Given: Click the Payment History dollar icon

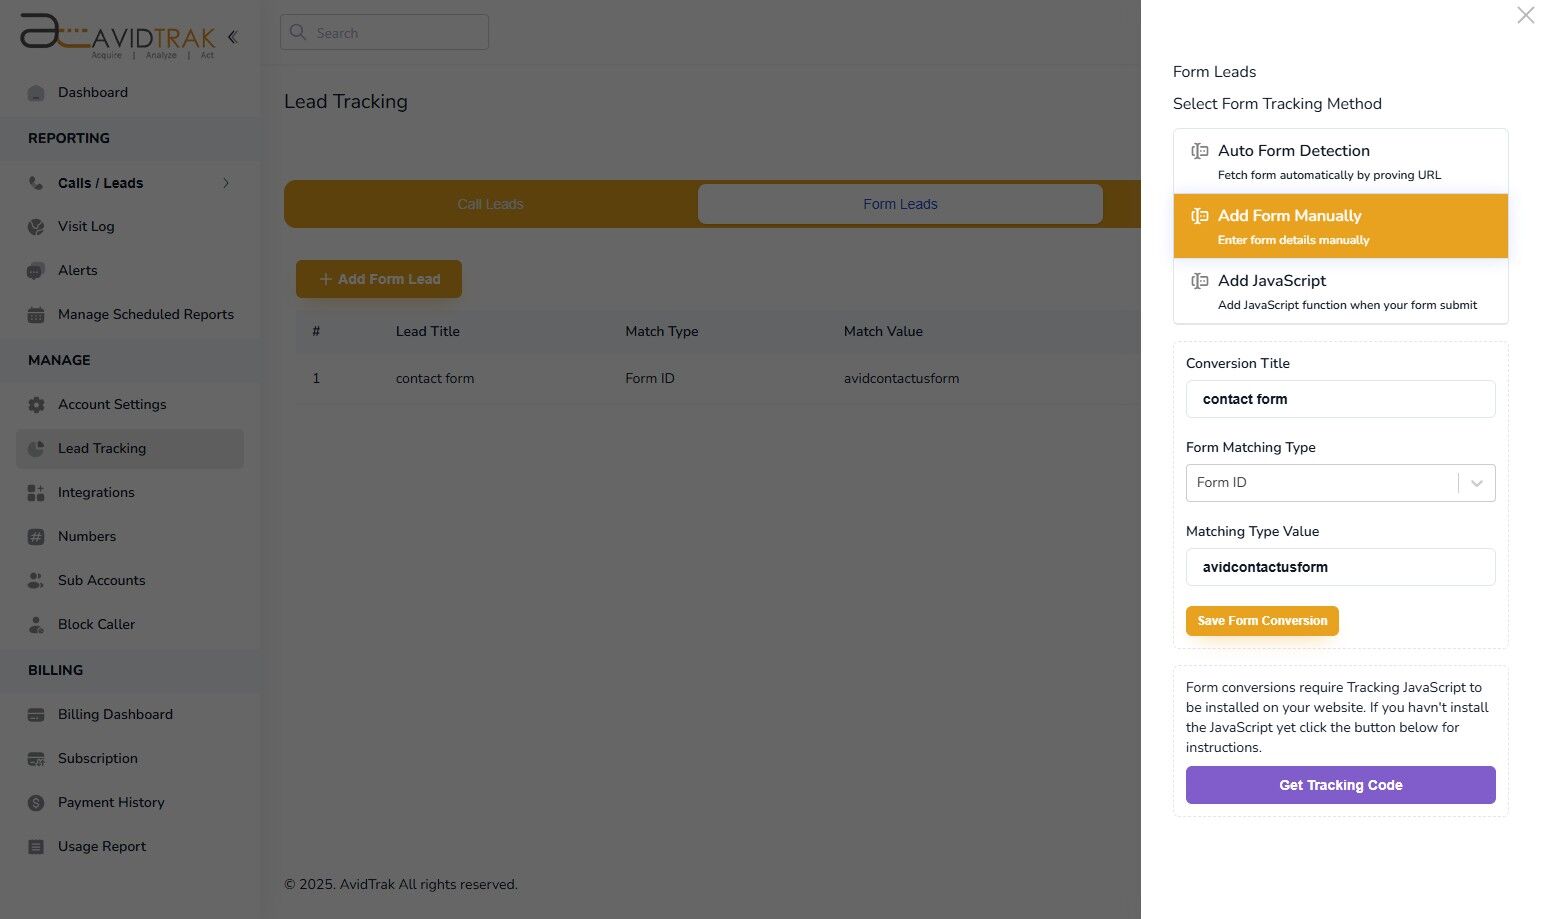Looking at the screenshot, I should pyautogui.click(x=36, y=803).
